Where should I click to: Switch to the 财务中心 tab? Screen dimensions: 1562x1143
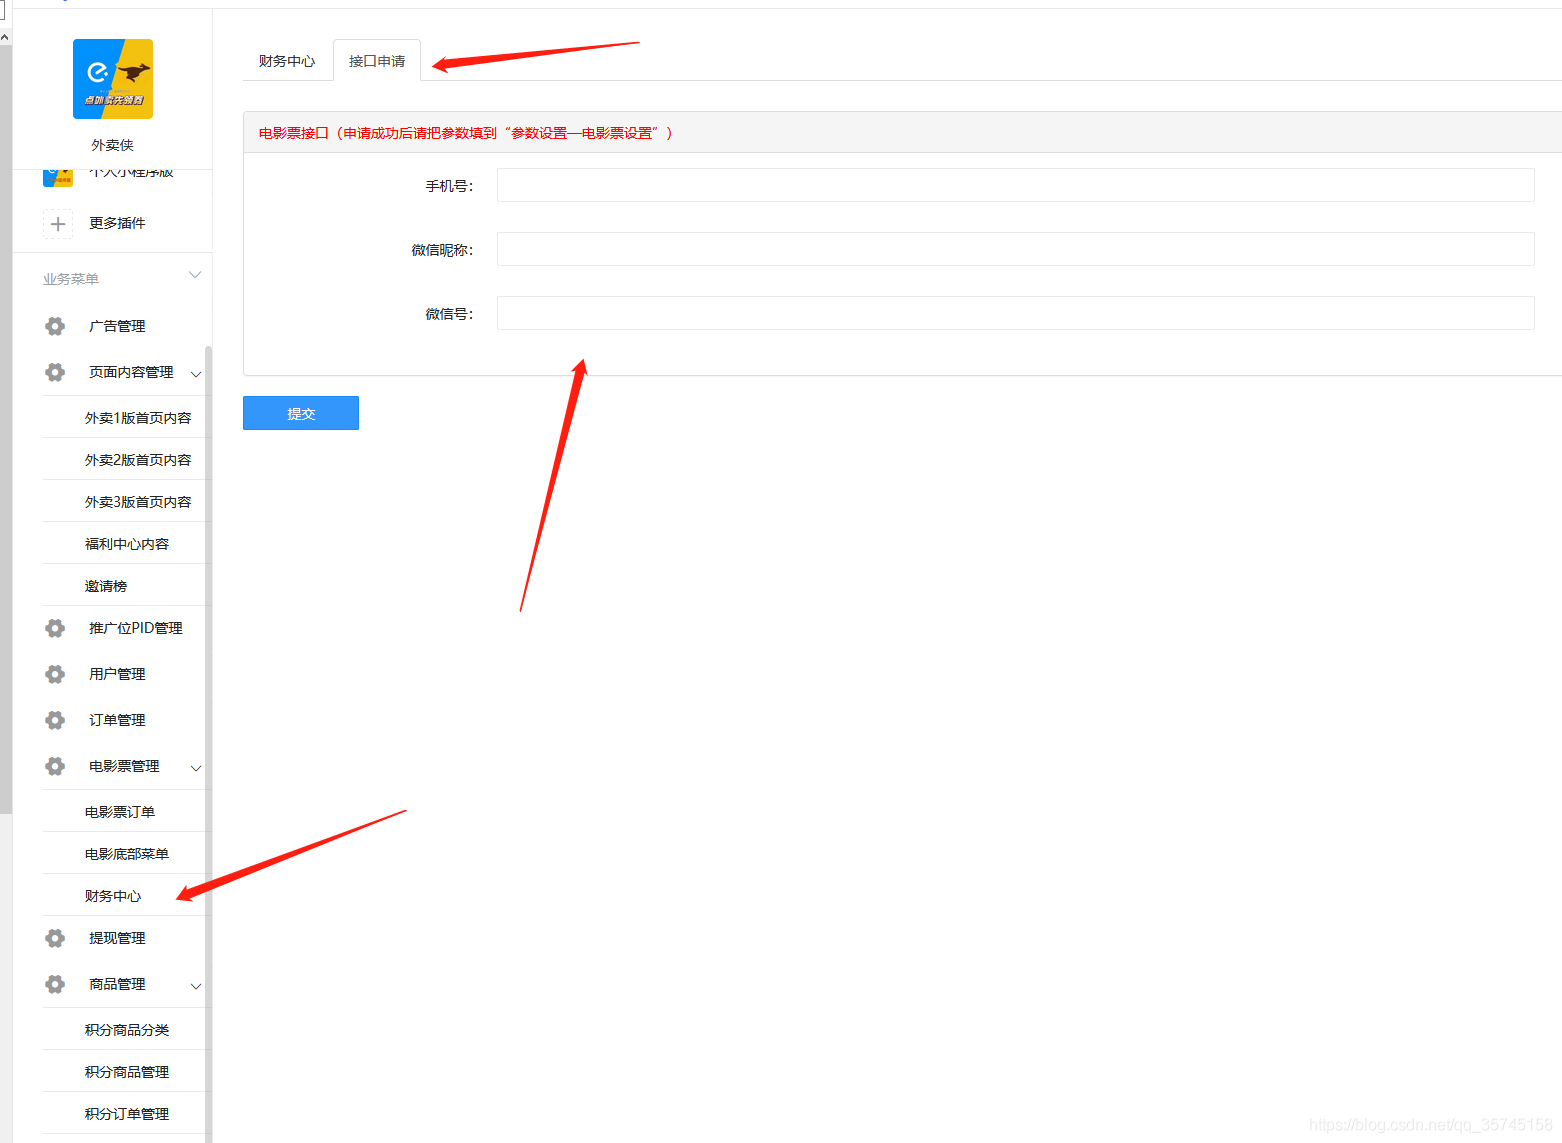287,61
